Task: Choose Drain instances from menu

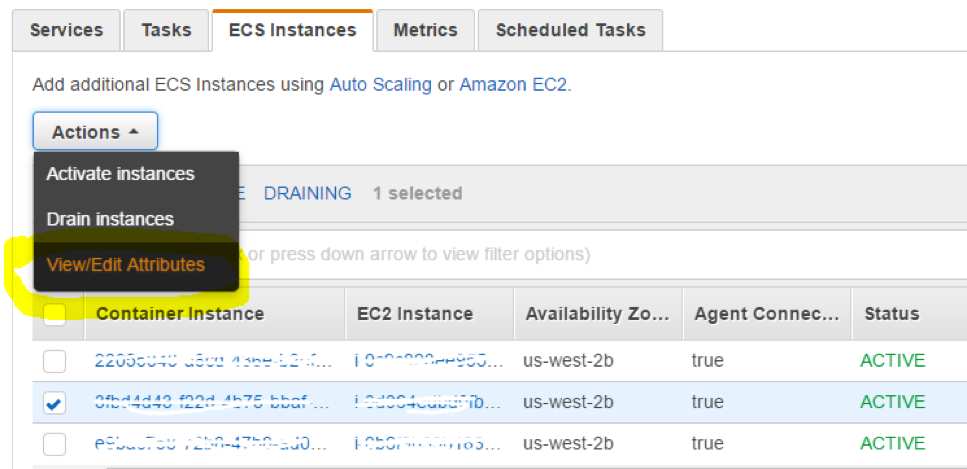Action: tap(110, 219)
